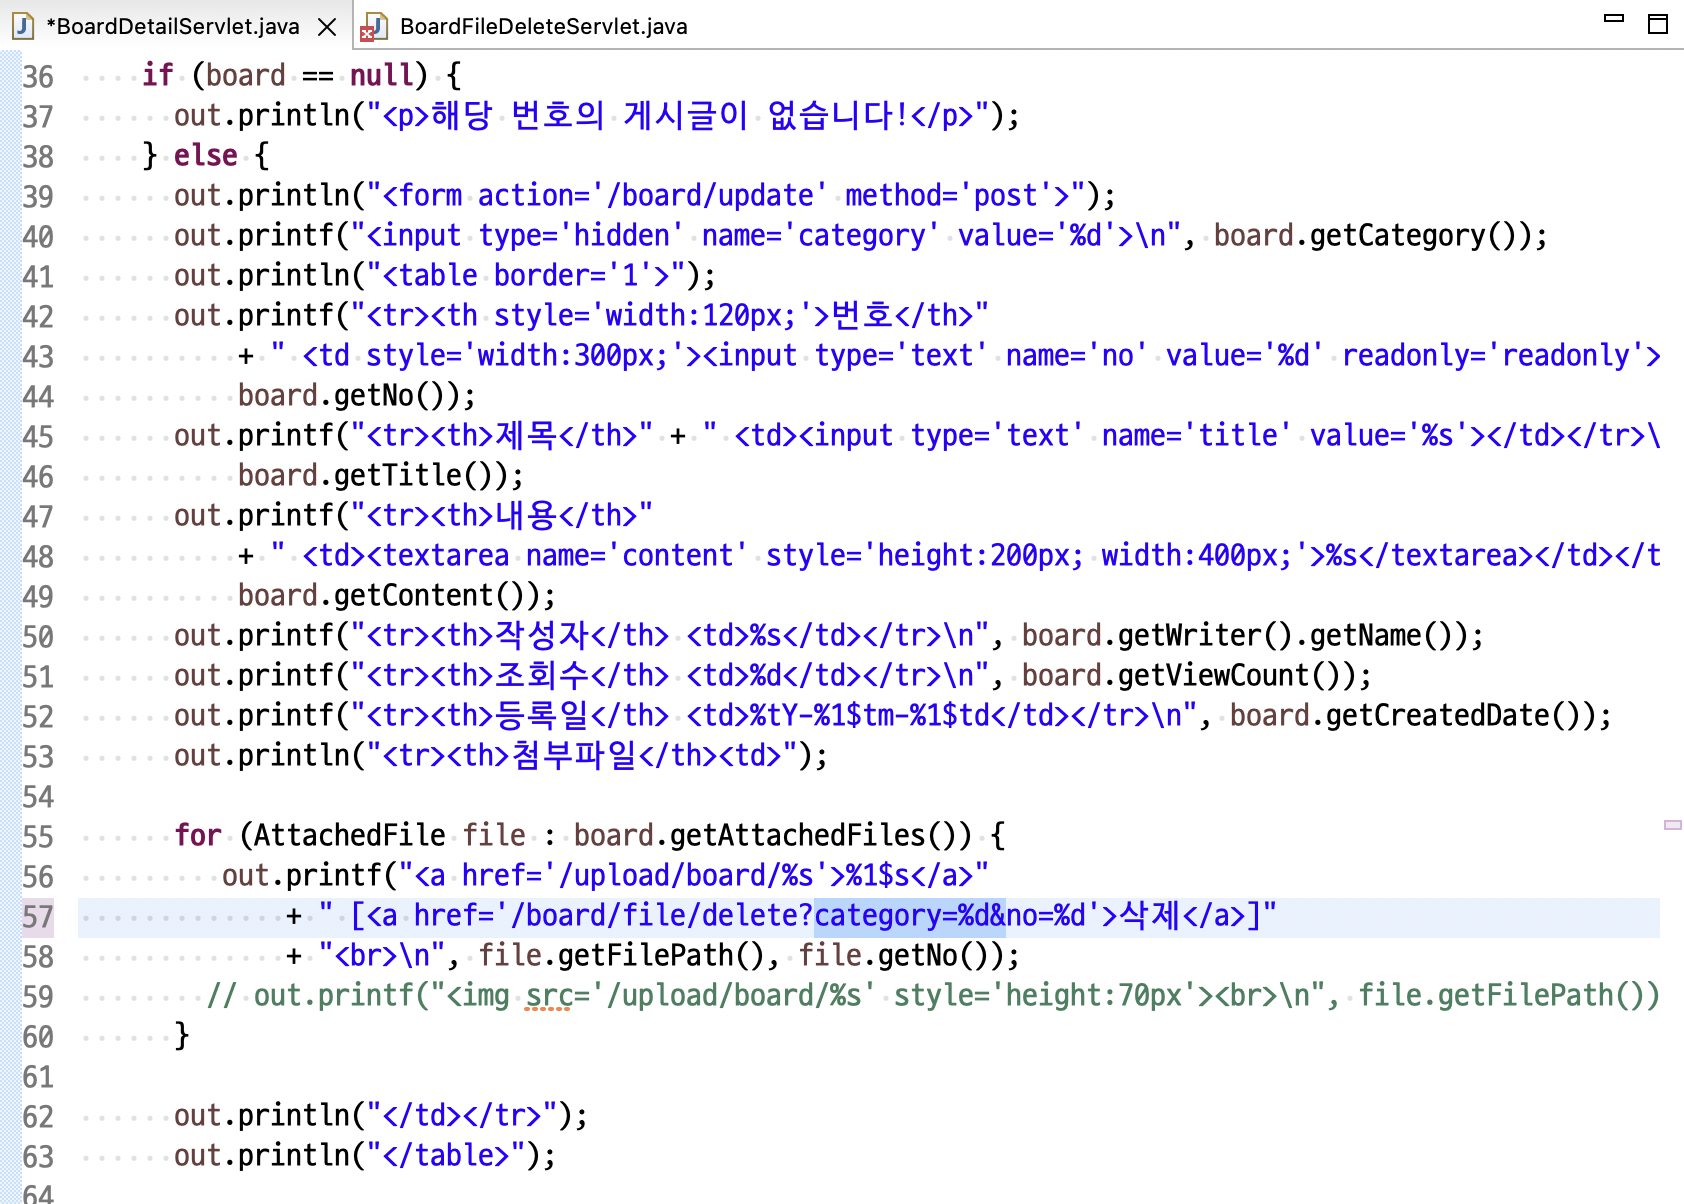Click "textarea name='content'" on line 48

tap(565, 555)
